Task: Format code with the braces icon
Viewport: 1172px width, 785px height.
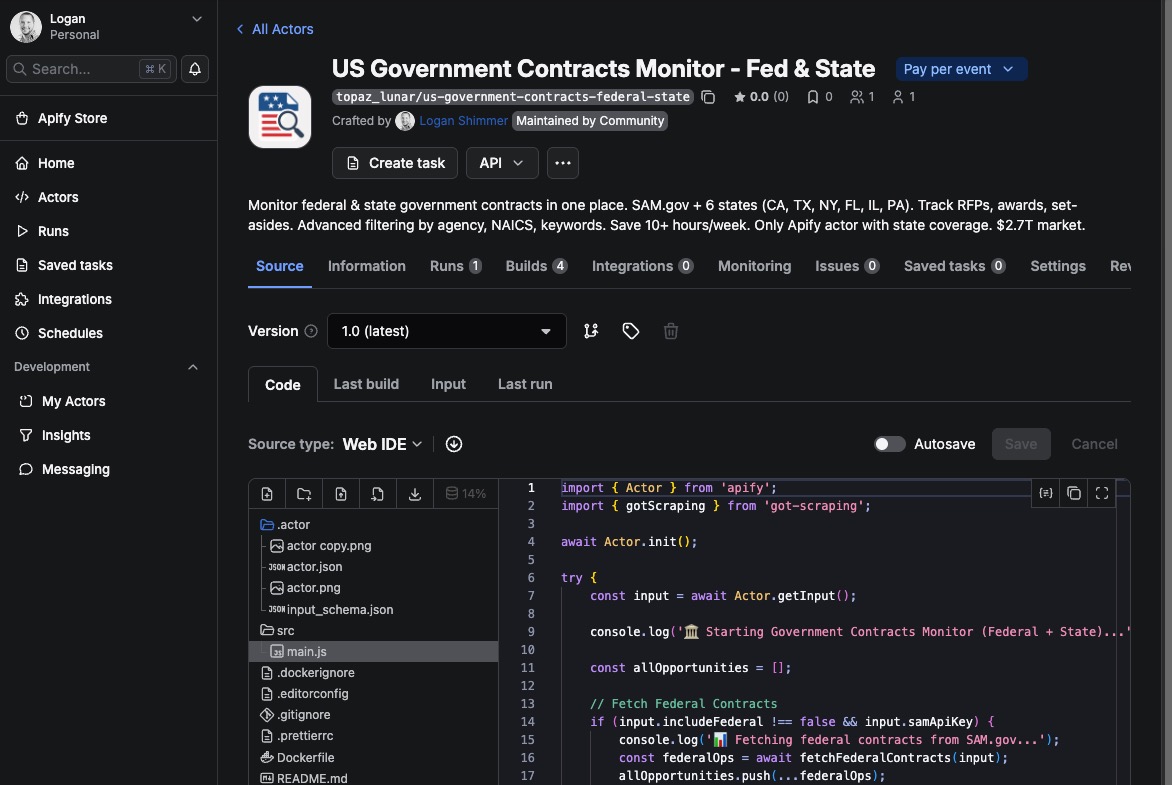Action: point(1045,493)
